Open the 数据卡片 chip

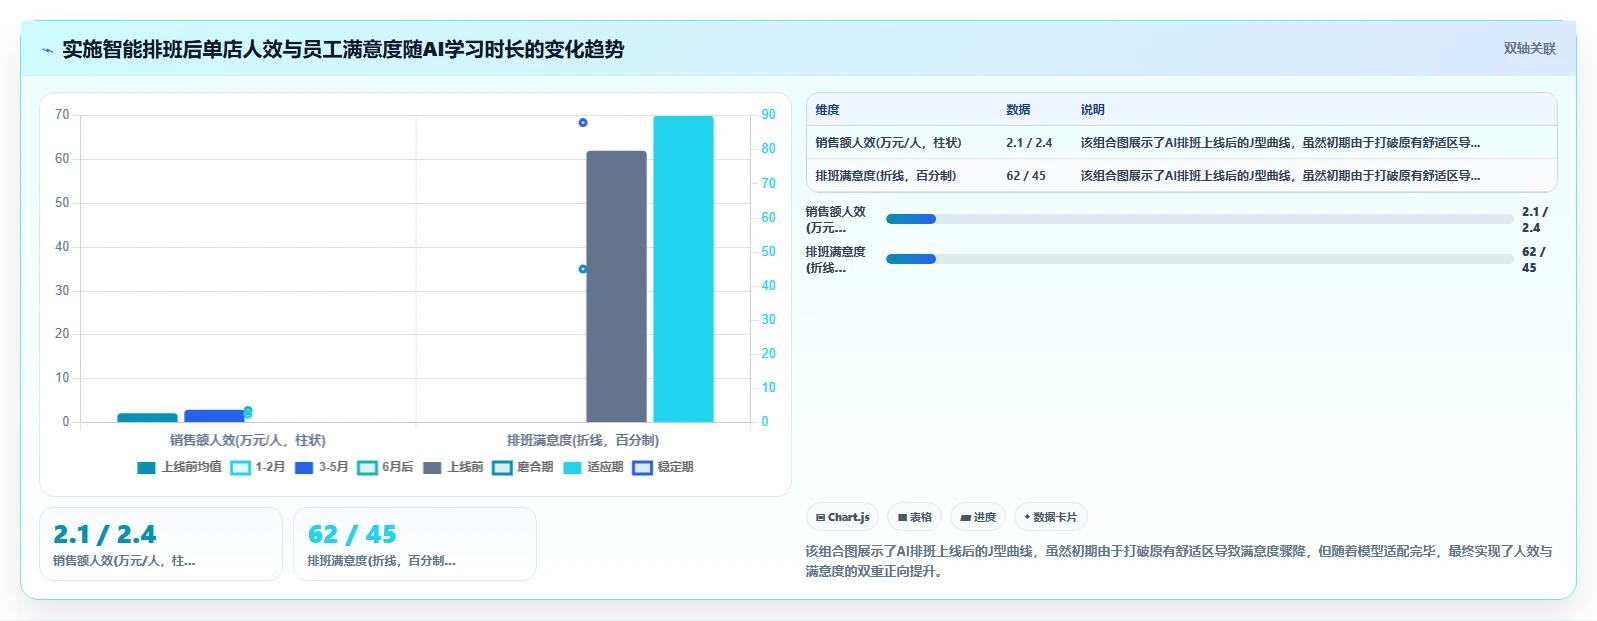pos(1050,517)
